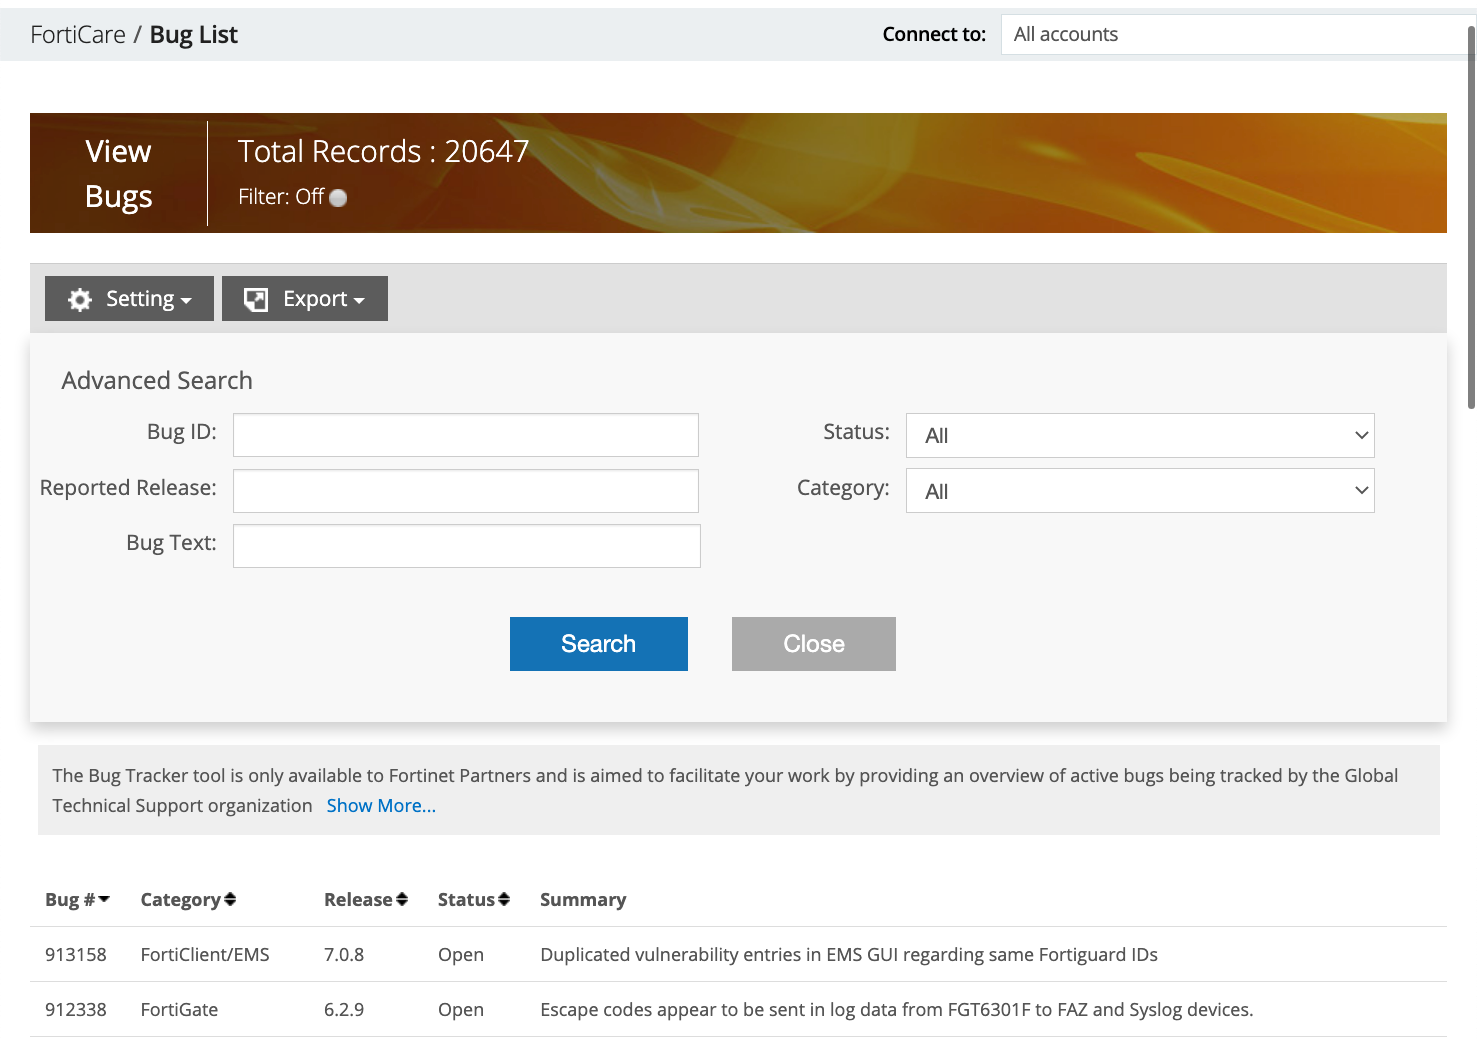
Task: Click release value 7.0.8
Action: (x=344, y=955)
